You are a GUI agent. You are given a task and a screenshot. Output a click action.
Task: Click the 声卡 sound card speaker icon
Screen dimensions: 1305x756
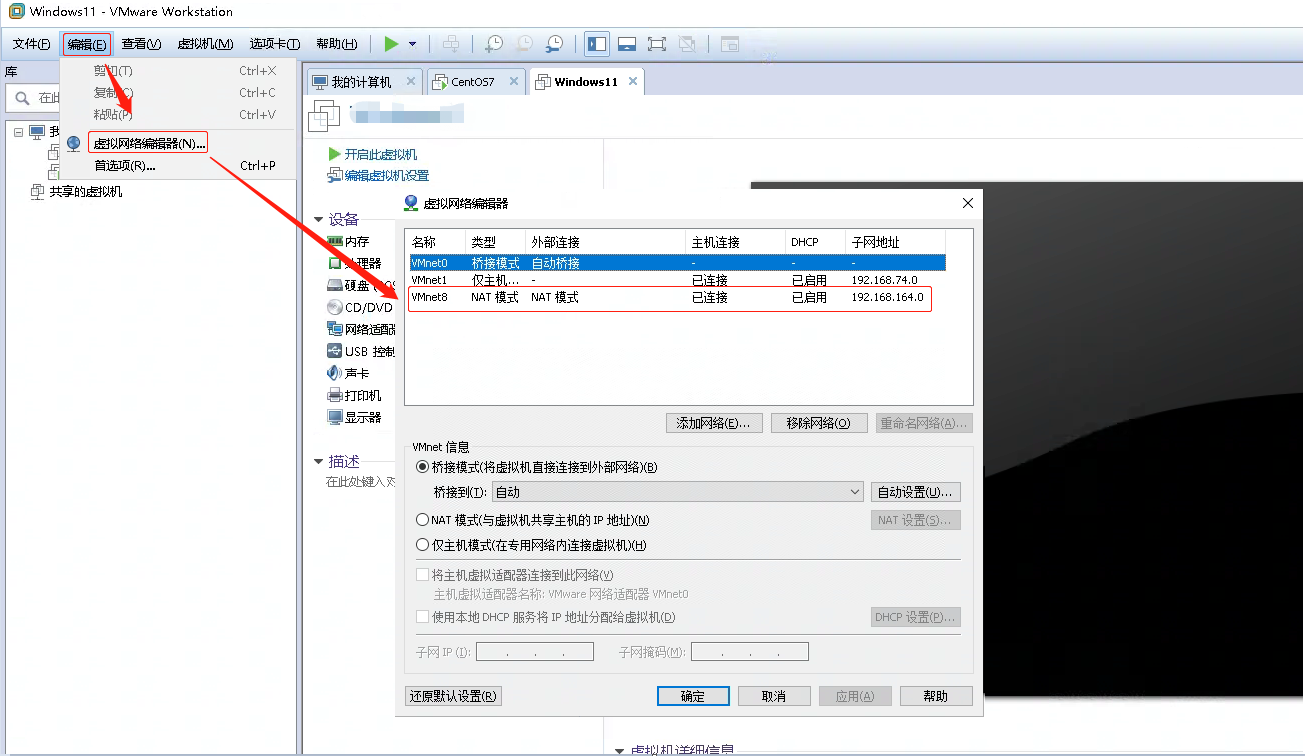tap(335, 373)
